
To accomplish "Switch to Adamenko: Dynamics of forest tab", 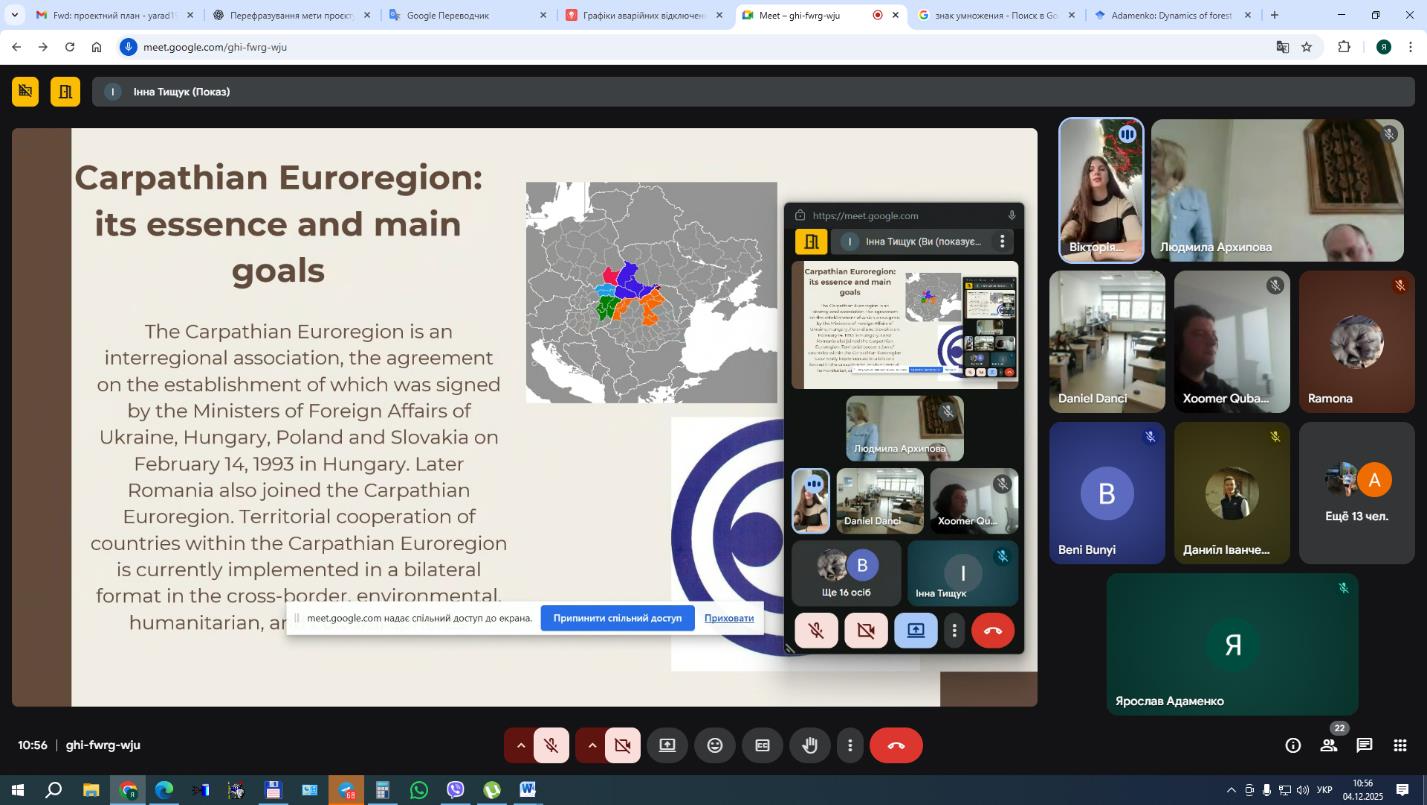I will coord(1170,16).
